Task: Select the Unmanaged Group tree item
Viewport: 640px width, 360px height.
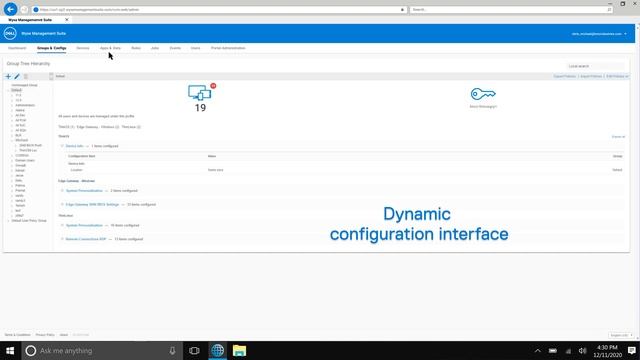Action: coord(24,85)
